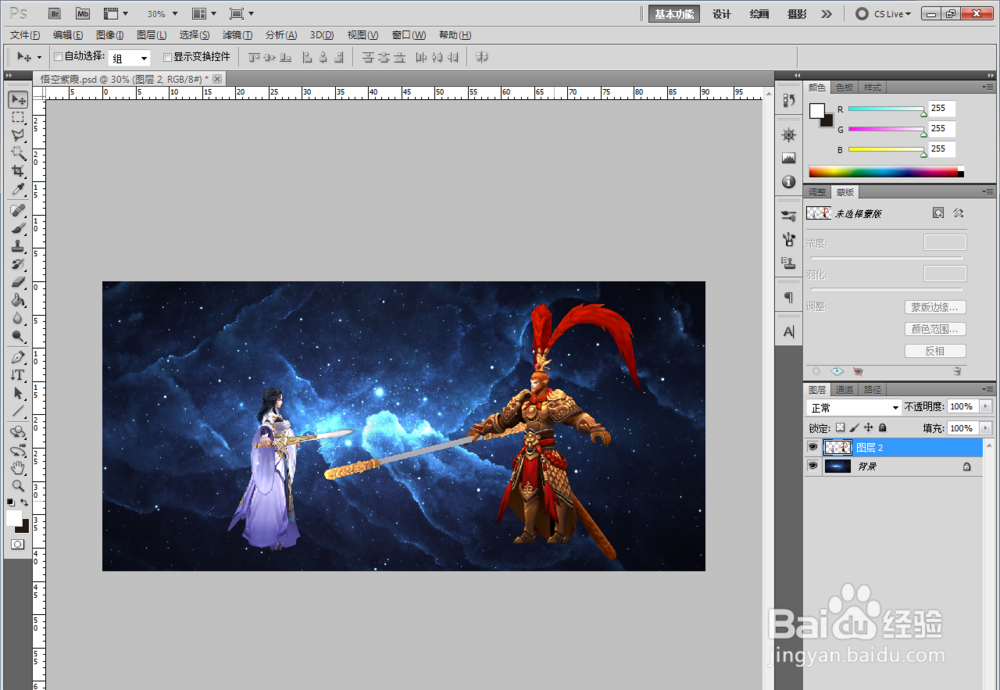The height and width of the screenshot is (690, 1000).
Task: Select the Hand tool
Action: tap(18, 467)
